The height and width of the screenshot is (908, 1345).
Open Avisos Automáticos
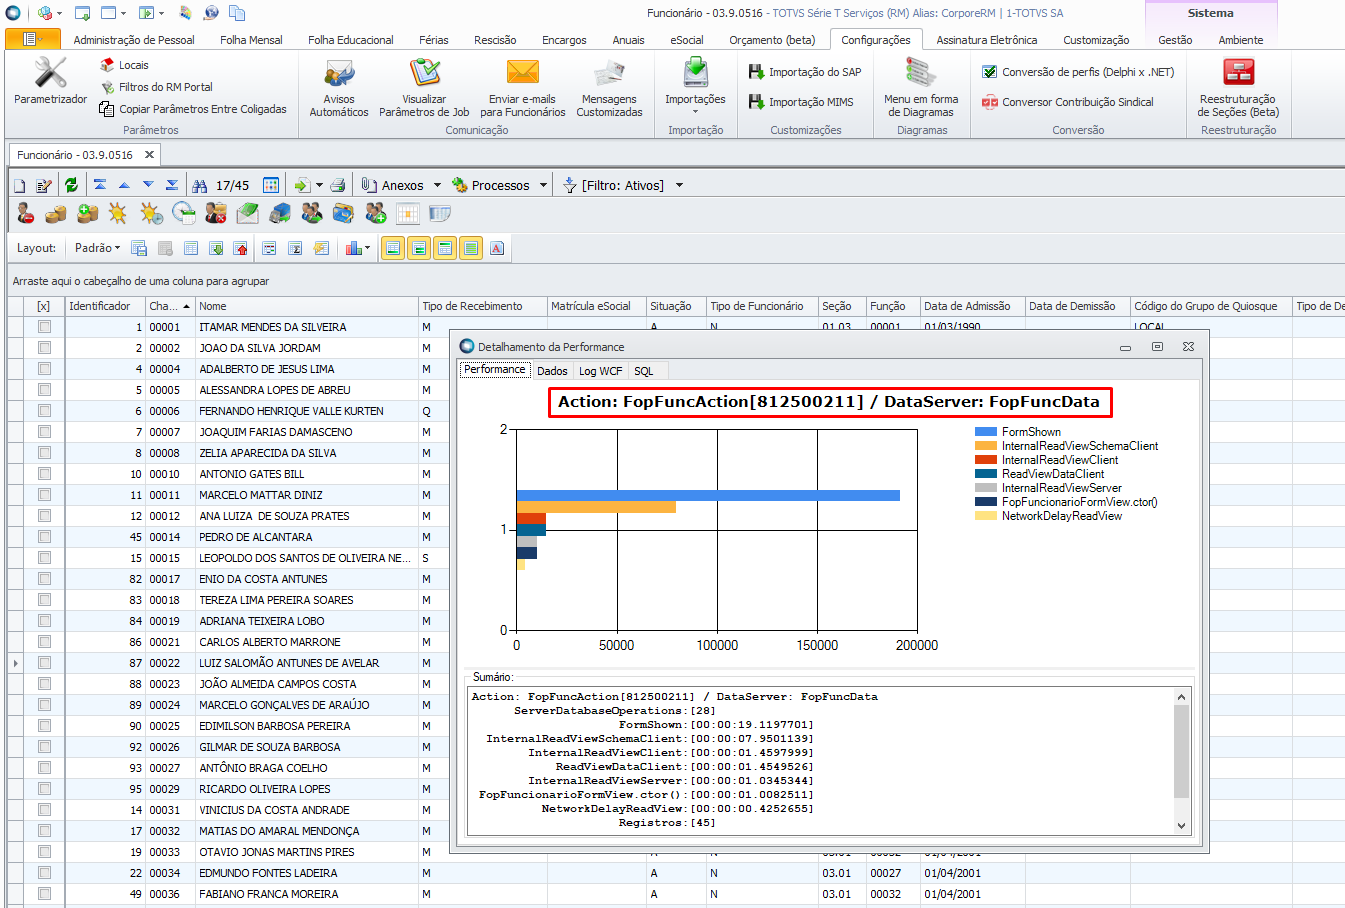pyautogui.click(x=339, y=88)
